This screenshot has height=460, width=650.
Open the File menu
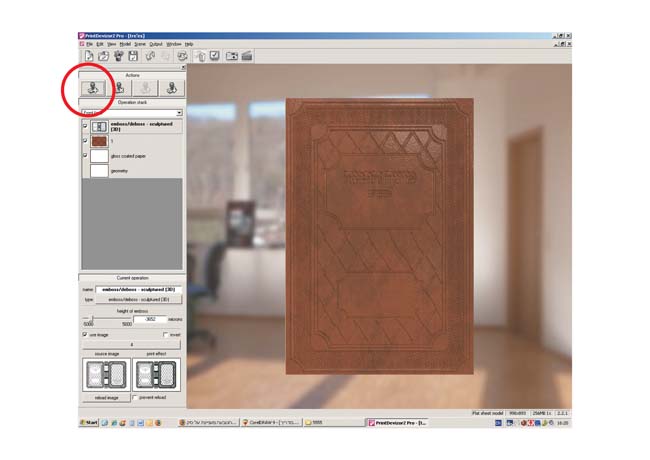click(x=89, y=44)
